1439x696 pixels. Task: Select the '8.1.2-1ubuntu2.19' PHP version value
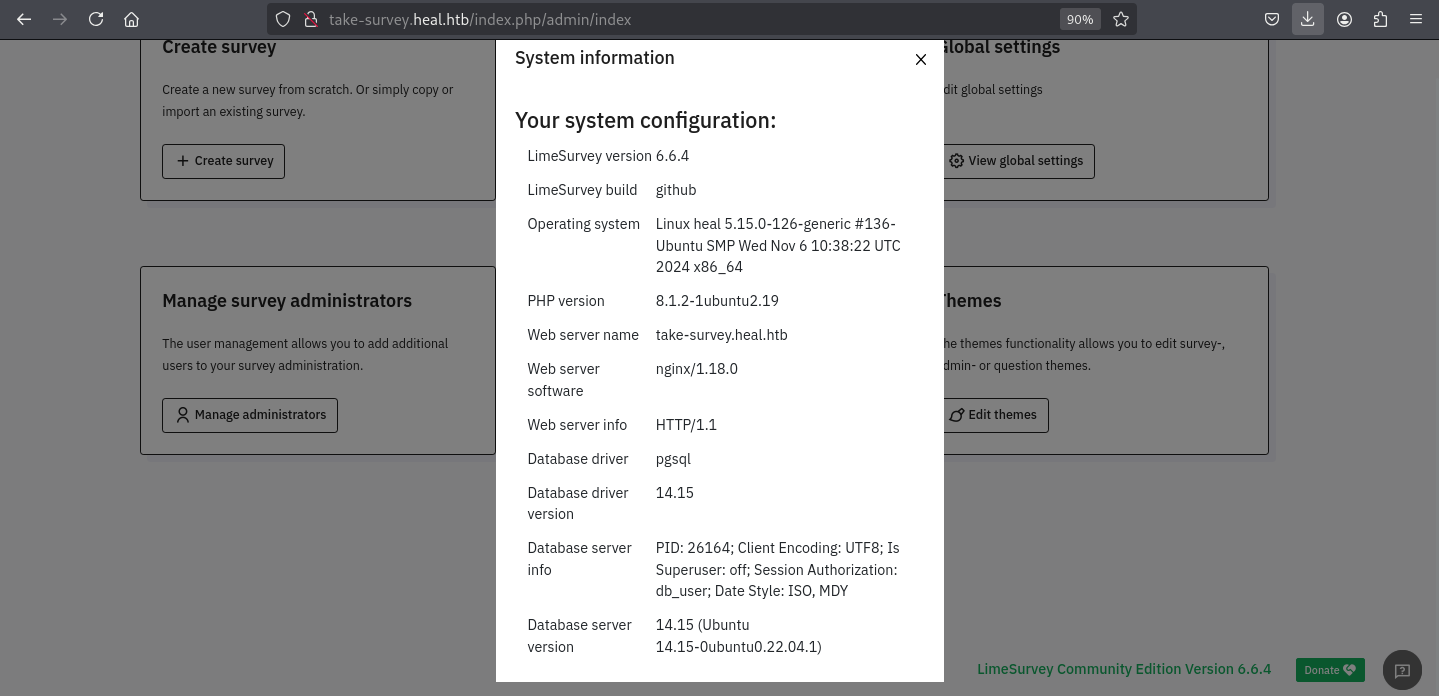point(717,301)
